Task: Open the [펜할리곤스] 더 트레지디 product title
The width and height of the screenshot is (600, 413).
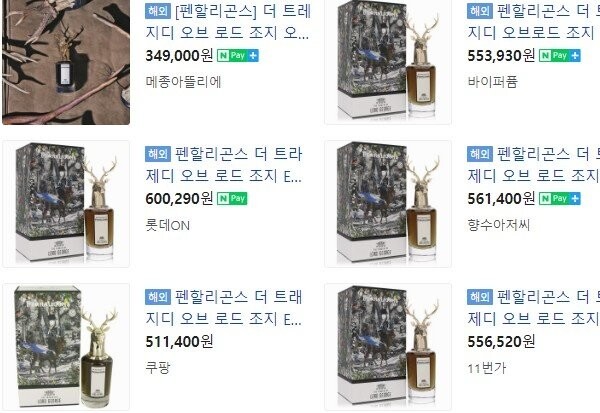Action: click(228, 22)
